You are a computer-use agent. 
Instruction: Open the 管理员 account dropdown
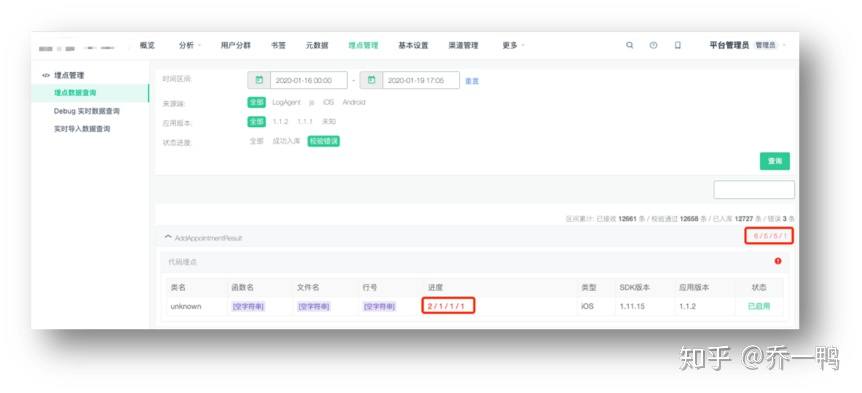(x=770, y=46)
